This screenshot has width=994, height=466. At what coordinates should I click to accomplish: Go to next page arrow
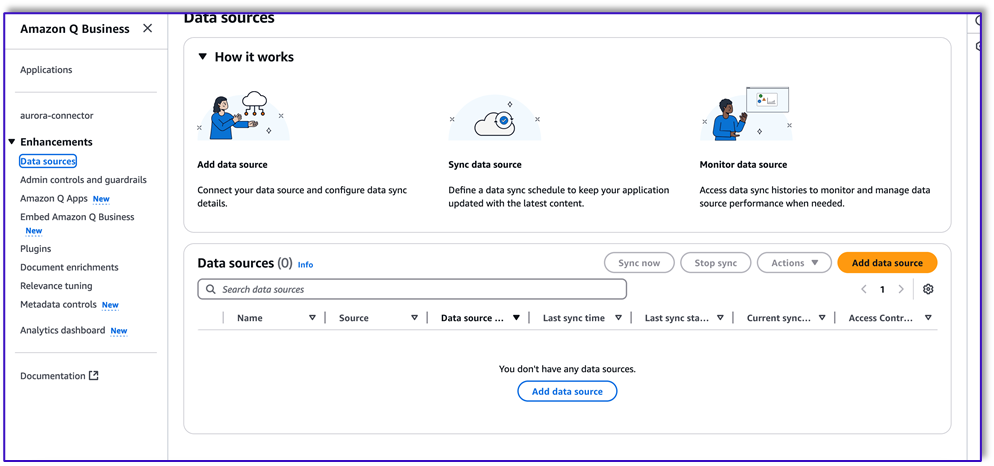click(x=901, y=289)
